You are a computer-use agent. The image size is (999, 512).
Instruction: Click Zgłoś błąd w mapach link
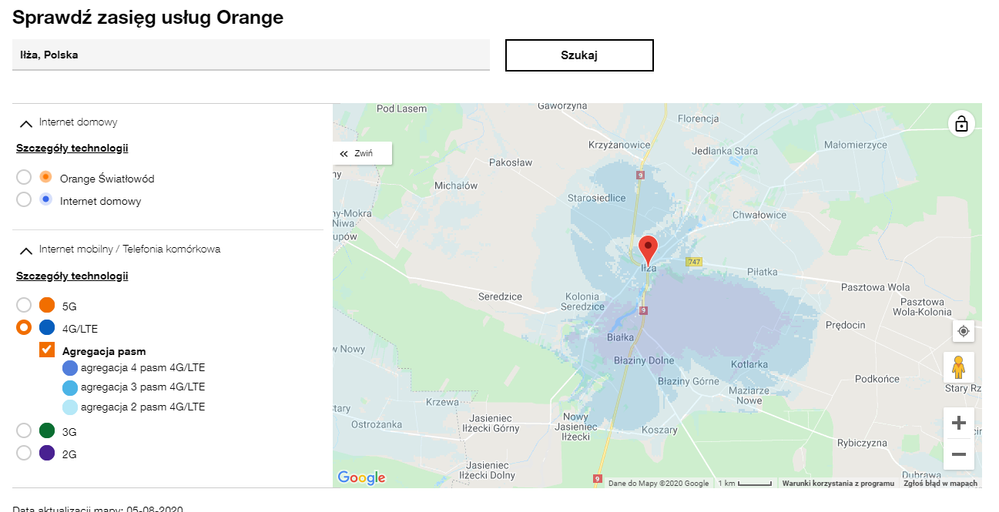(x=940, y=483)
